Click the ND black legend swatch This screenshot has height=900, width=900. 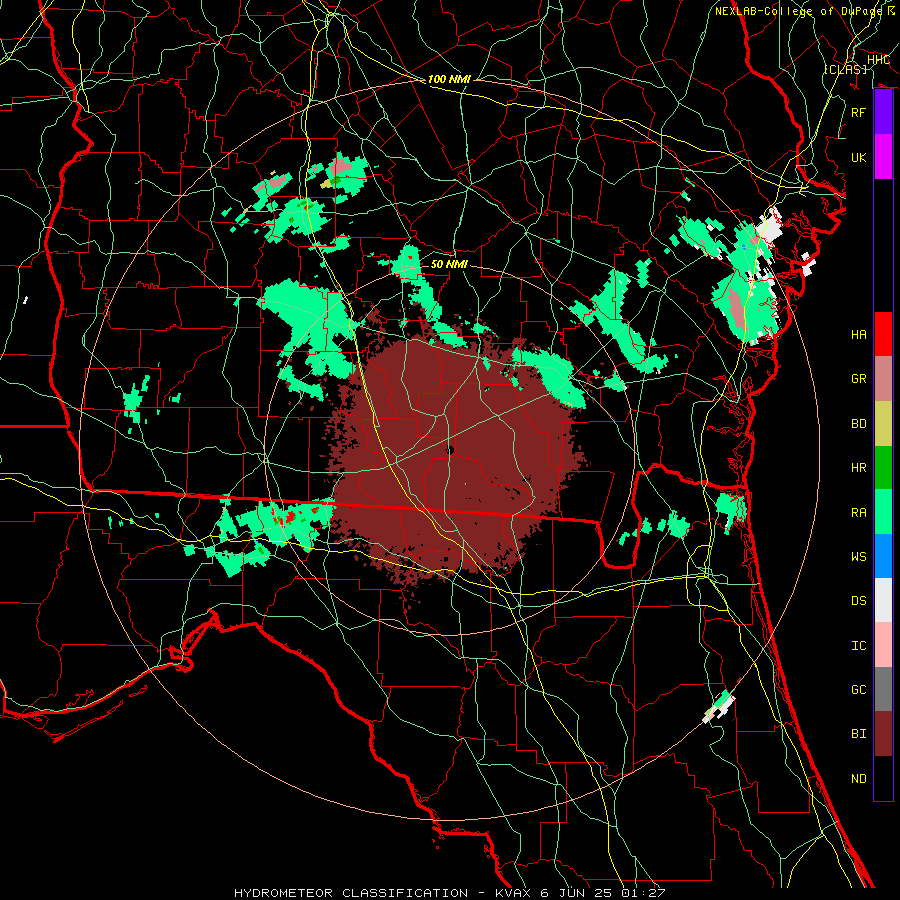coord(883,778)
